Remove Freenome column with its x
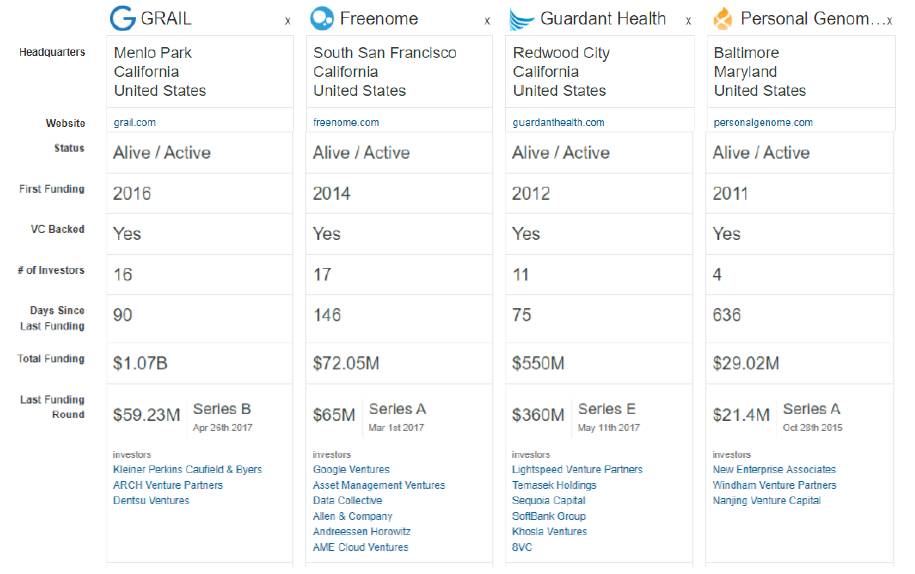Screen dimensions: 915x574 click(x=487, y=21)
